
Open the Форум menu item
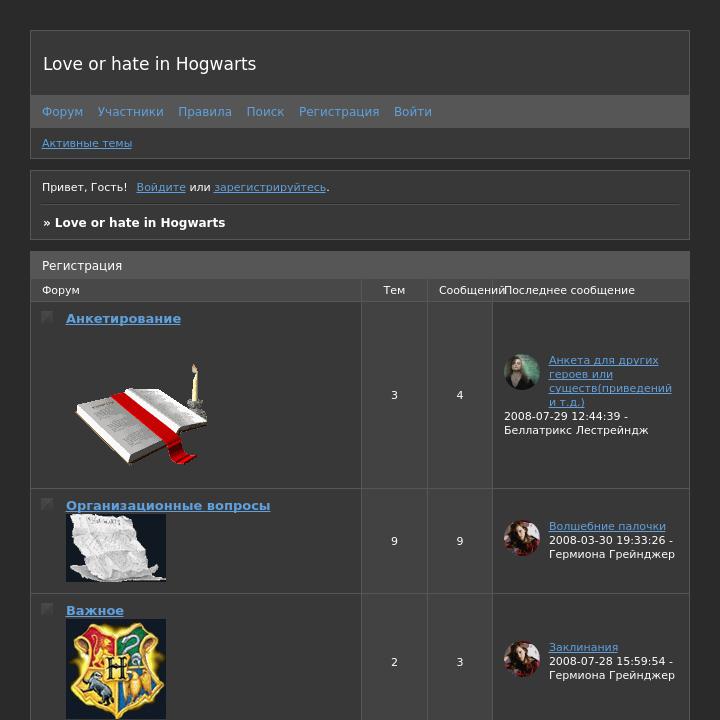(62, 112)
